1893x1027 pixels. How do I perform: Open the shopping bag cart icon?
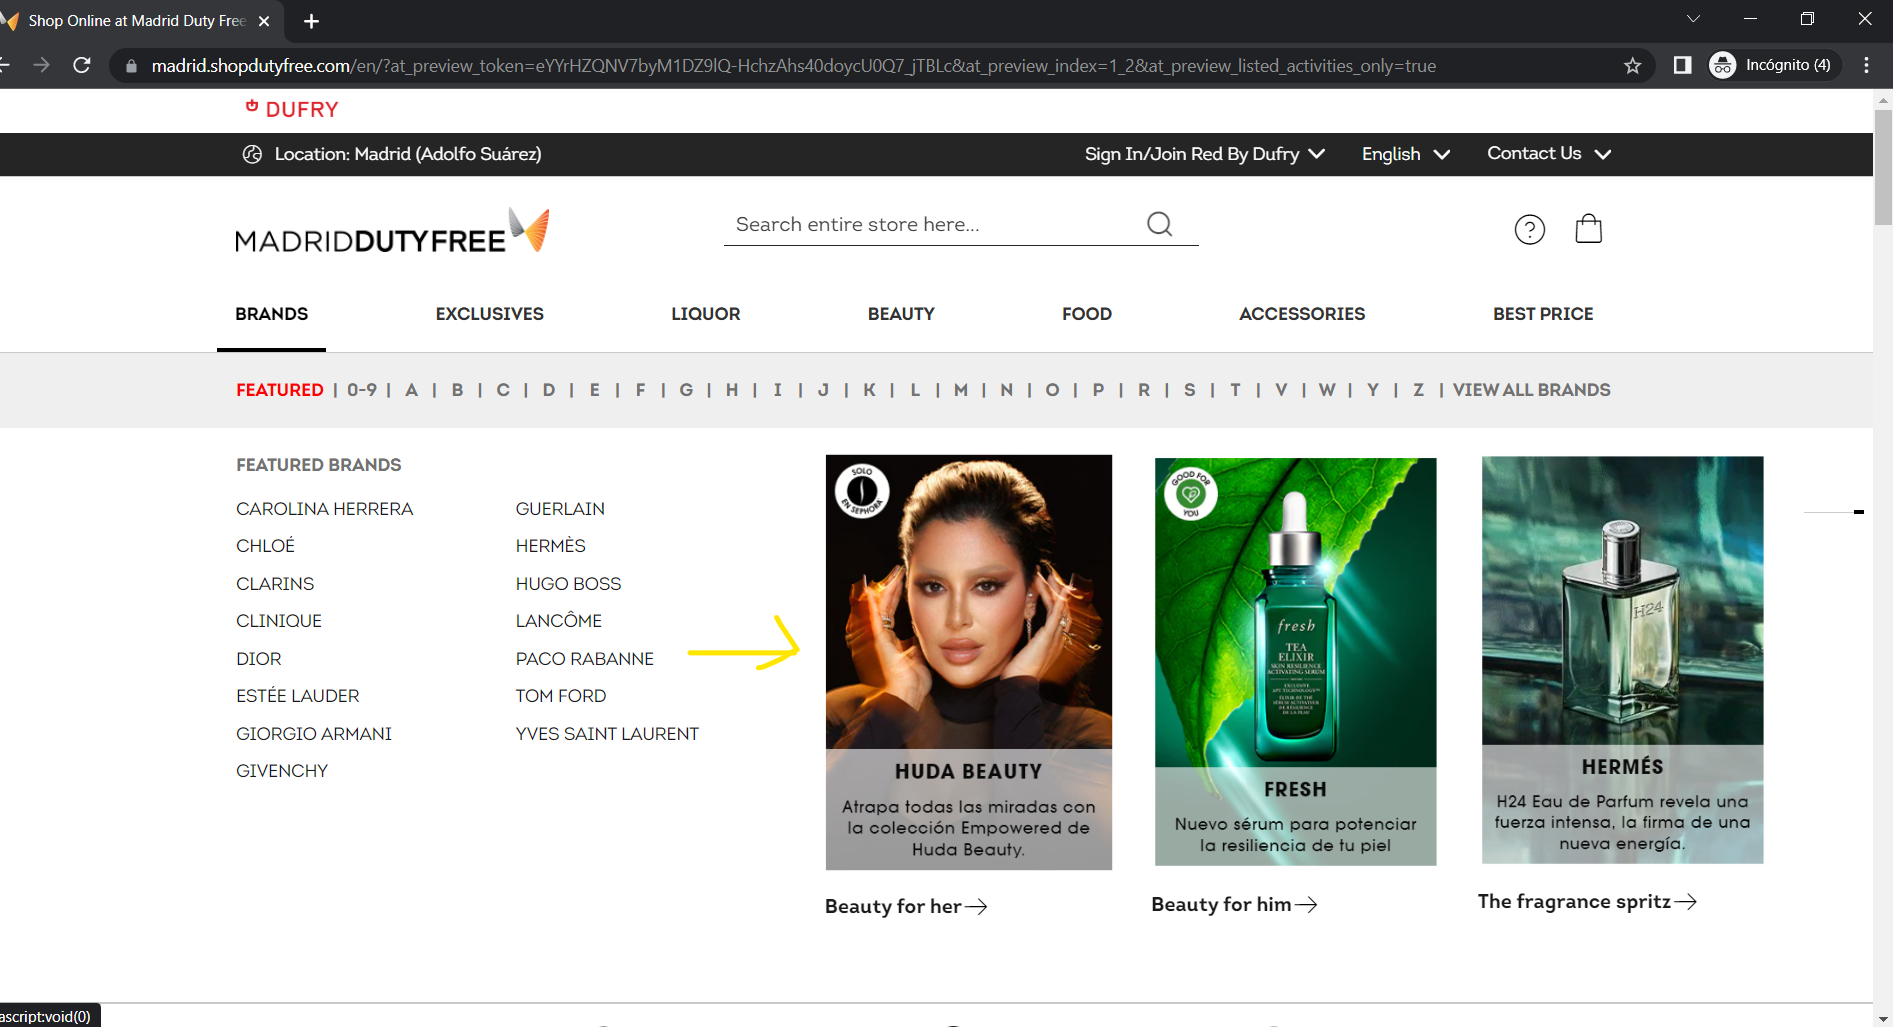[x=1588, y=229]
